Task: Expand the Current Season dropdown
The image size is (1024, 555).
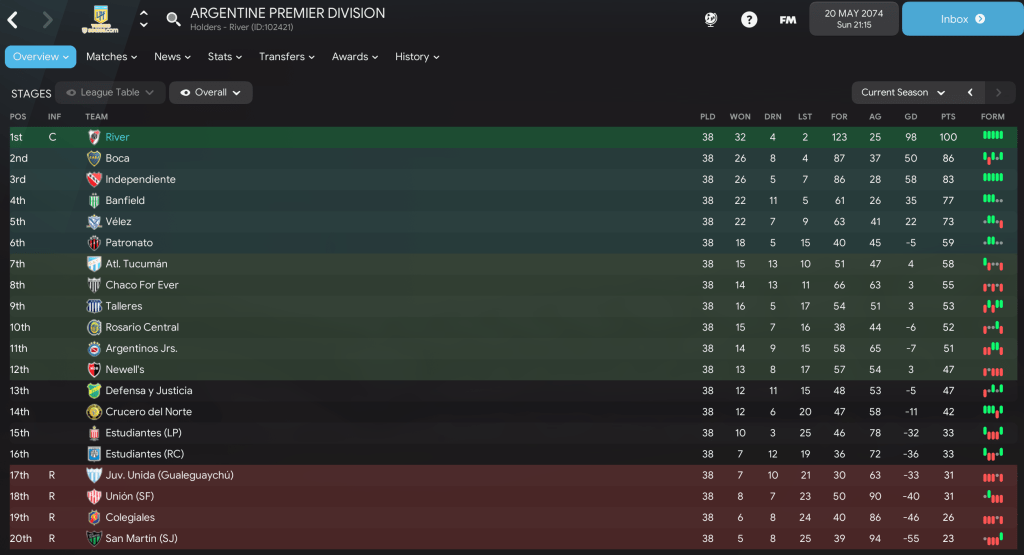Action: [903, 93]
